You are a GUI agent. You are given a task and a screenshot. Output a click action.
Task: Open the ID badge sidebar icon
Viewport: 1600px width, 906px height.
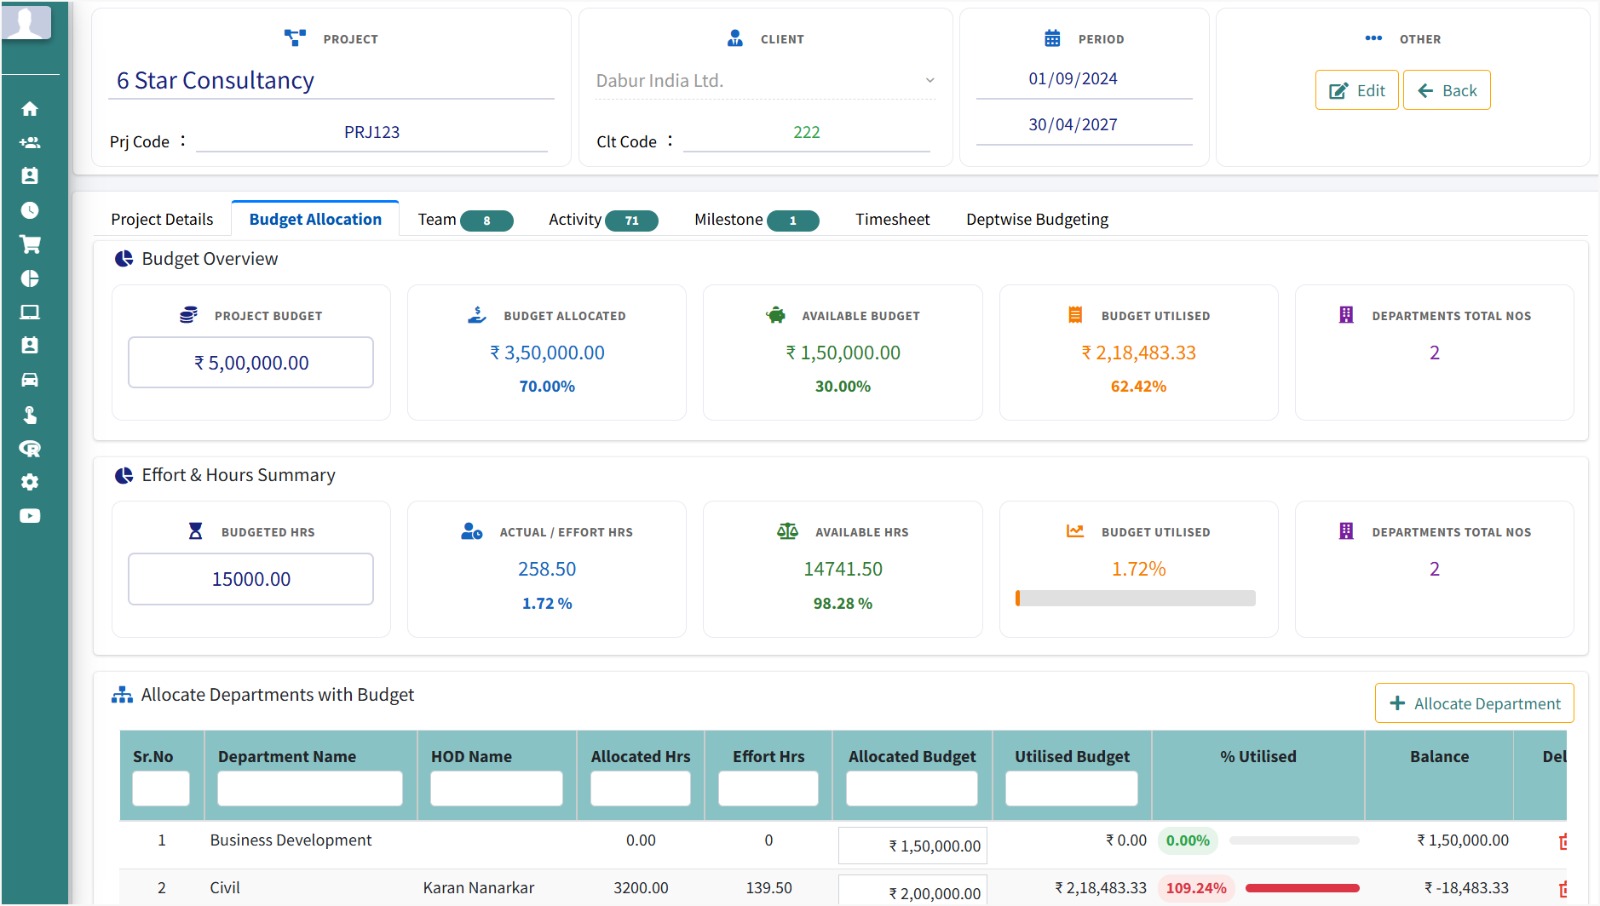click(x=30, y=346)
